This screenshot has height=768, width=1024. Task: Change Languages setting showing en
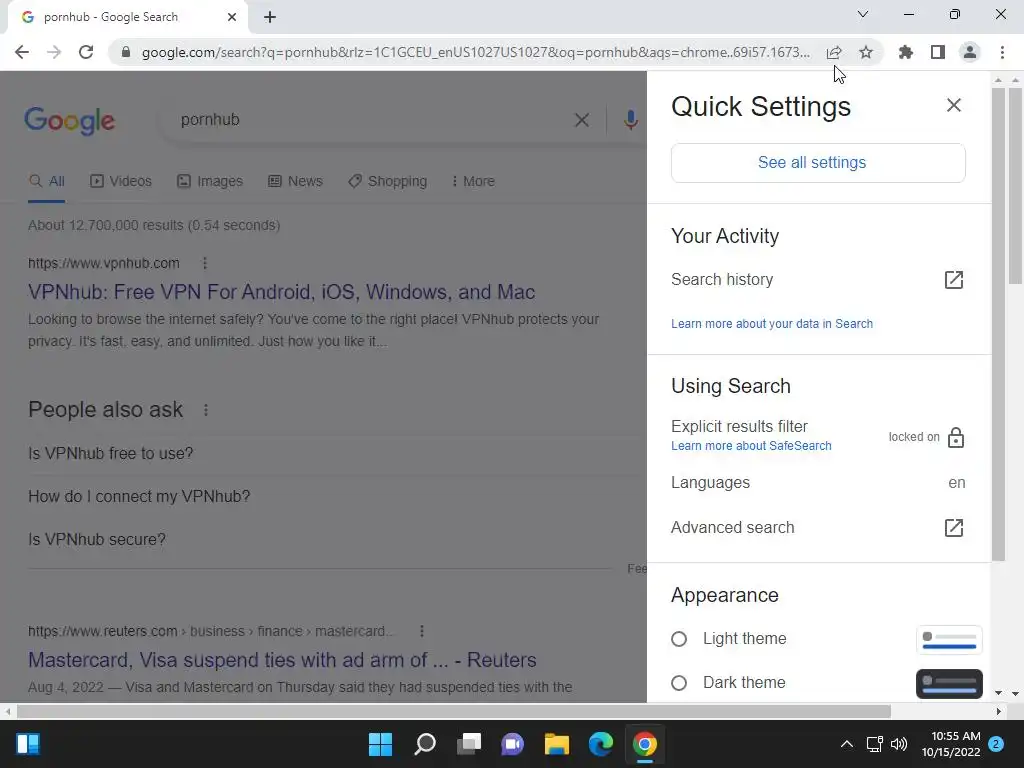(818, 483)
